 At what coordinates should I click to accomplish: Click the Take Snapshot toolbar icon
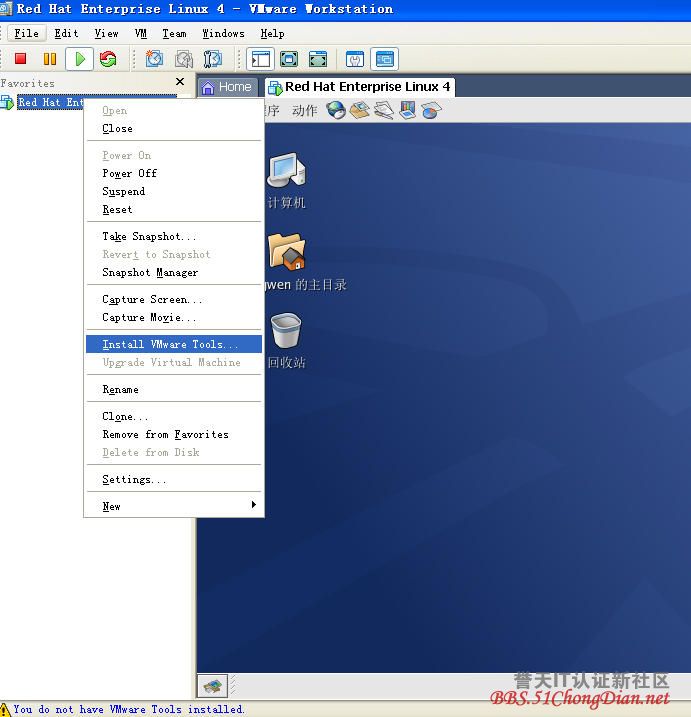(155, 59)
